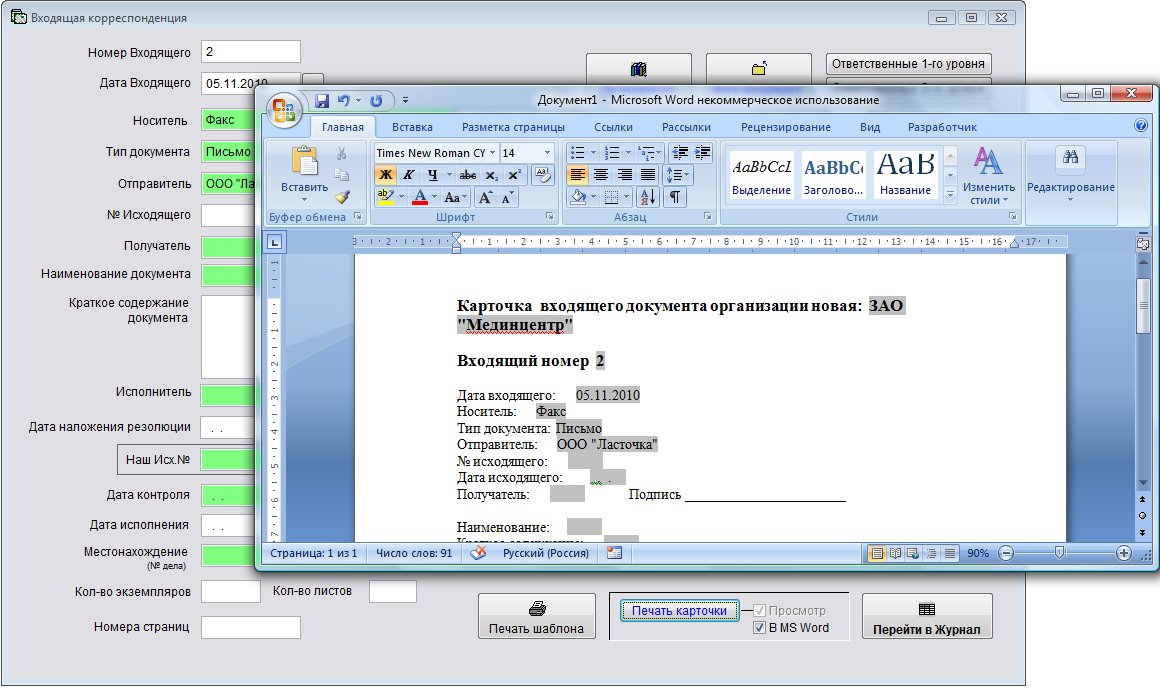Switch to web layout view in status bar
This screenshot has height=688, width=1160.
click(913, 553)
